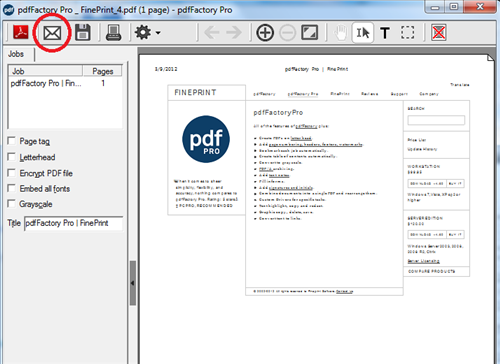Screen dimensions: 500x364
Task: Print the document with printer icon
Action: 113,33
